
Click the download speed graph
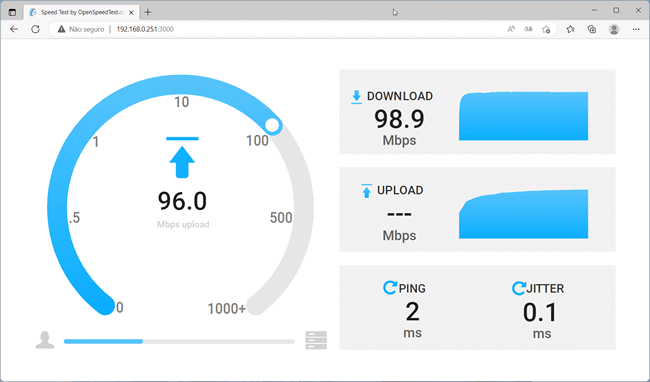[x=523, y=116]
